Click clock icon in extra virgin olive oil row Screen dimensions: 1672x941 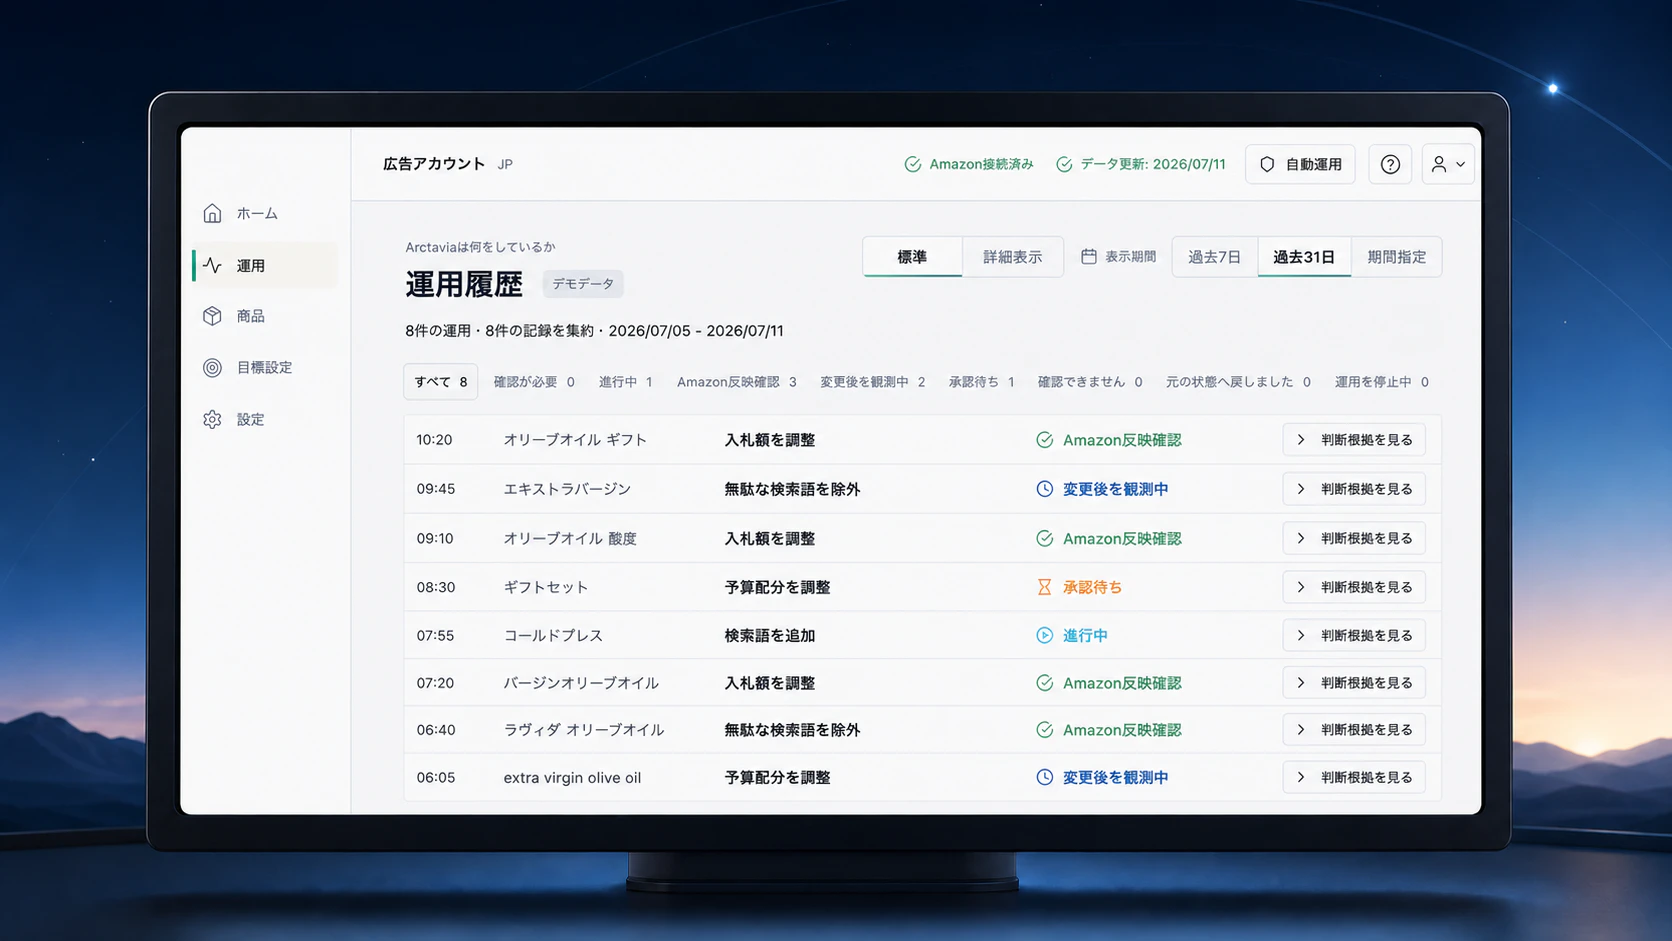(x=1044, y=777)
